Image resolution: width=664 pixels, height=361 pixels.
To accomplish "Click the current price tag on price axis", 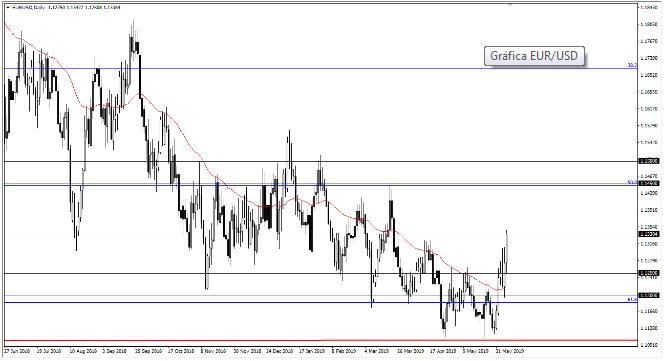I will click(649, 234).
